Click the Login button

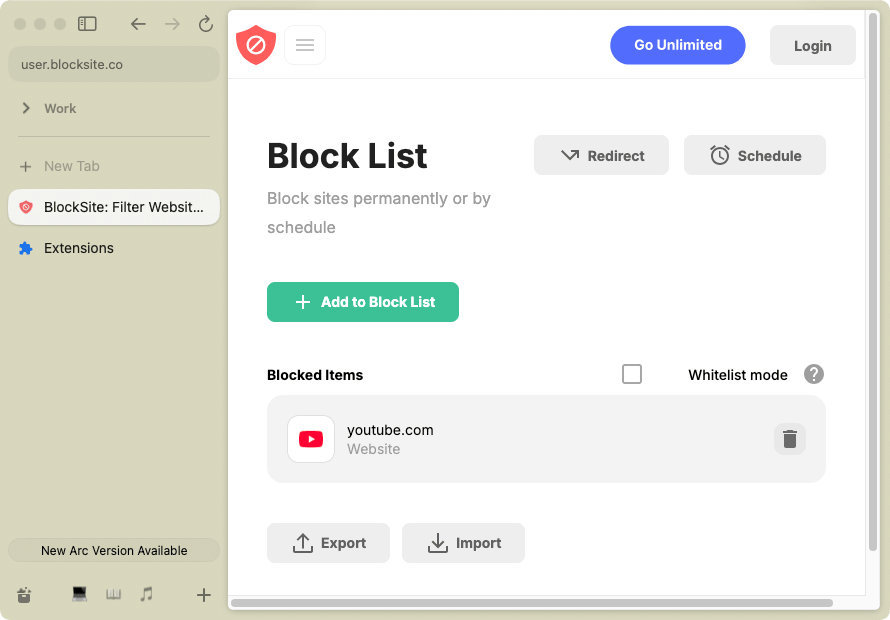[812, 45]
